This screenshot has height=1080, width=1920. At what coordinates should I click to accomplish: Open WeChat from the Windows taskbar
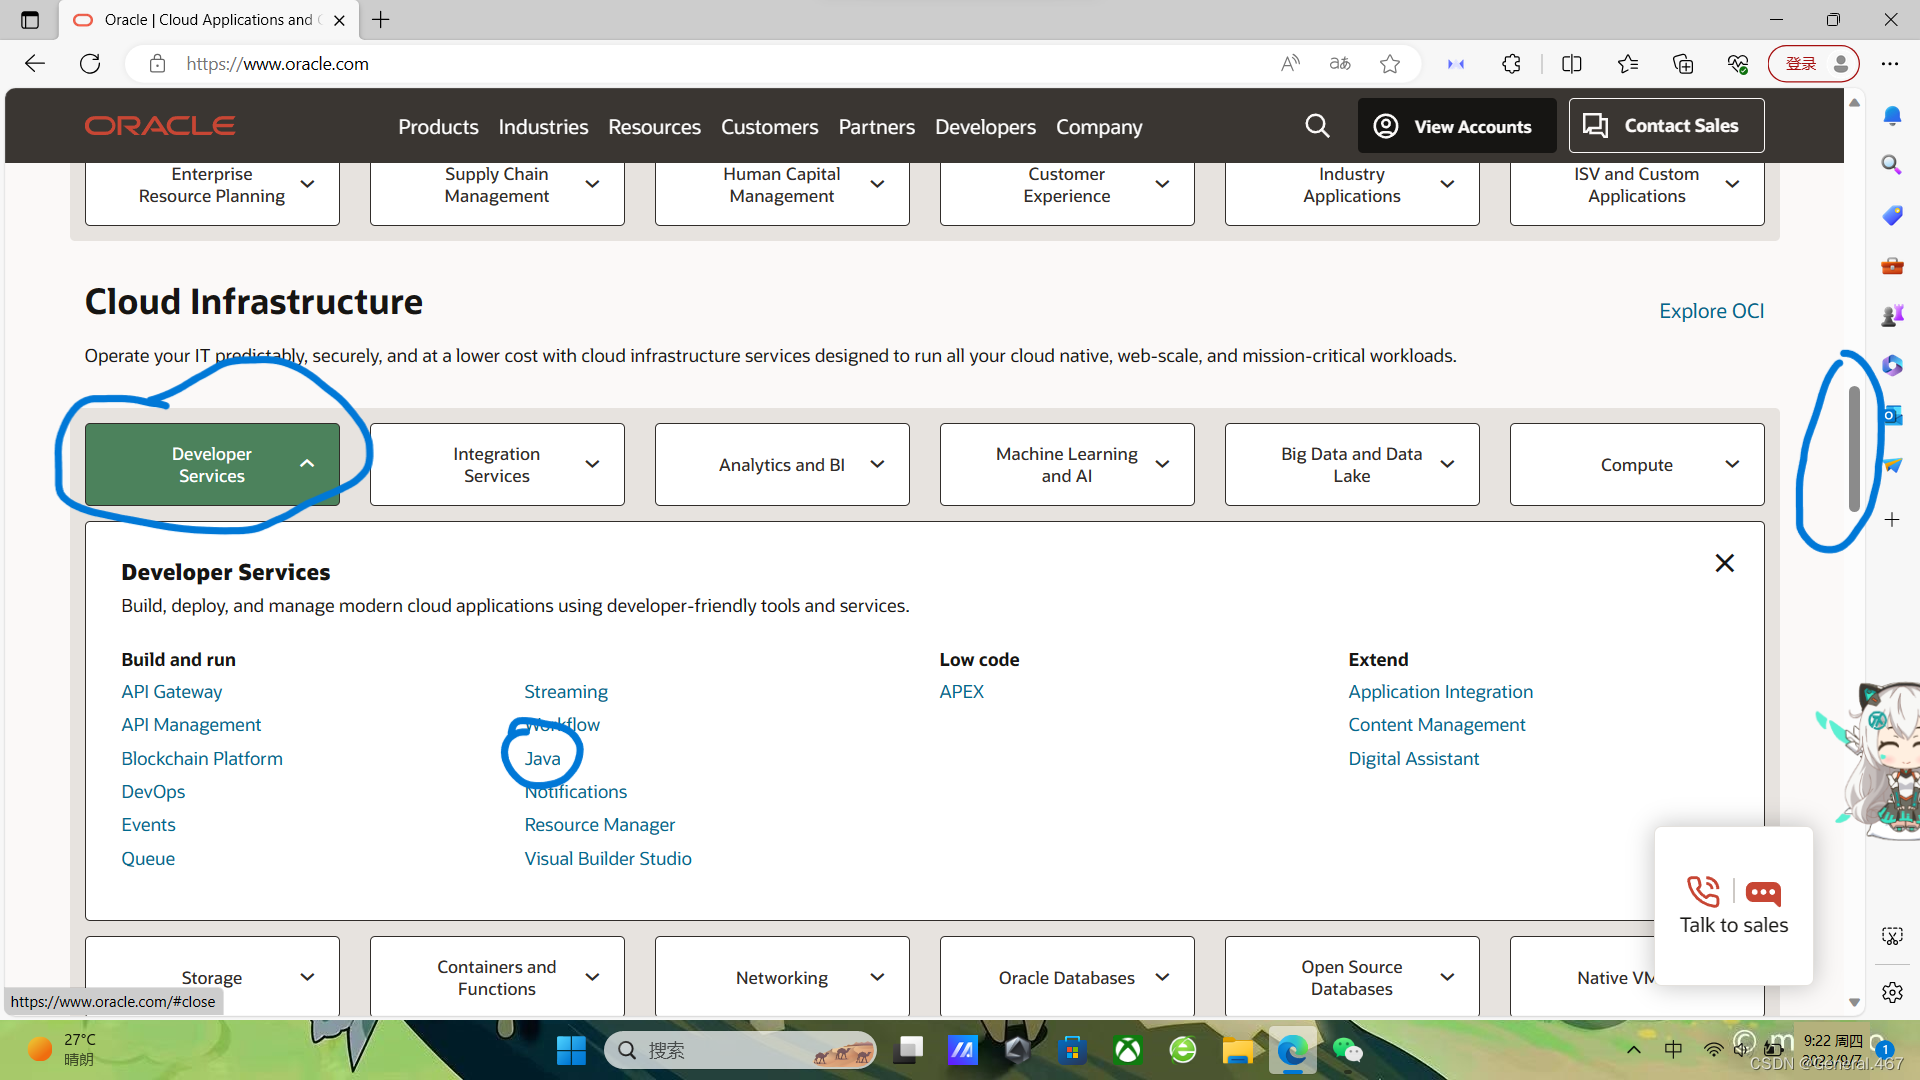tap(1347, 1050)
